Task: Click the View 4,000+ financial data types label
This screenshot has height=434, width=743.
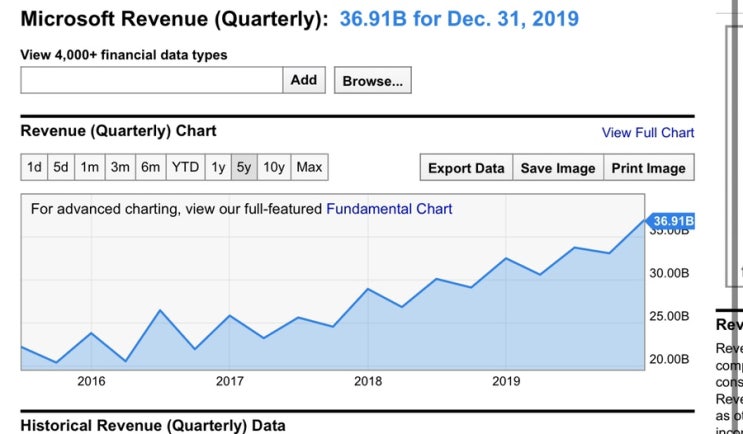Action: tap(124, 55)
